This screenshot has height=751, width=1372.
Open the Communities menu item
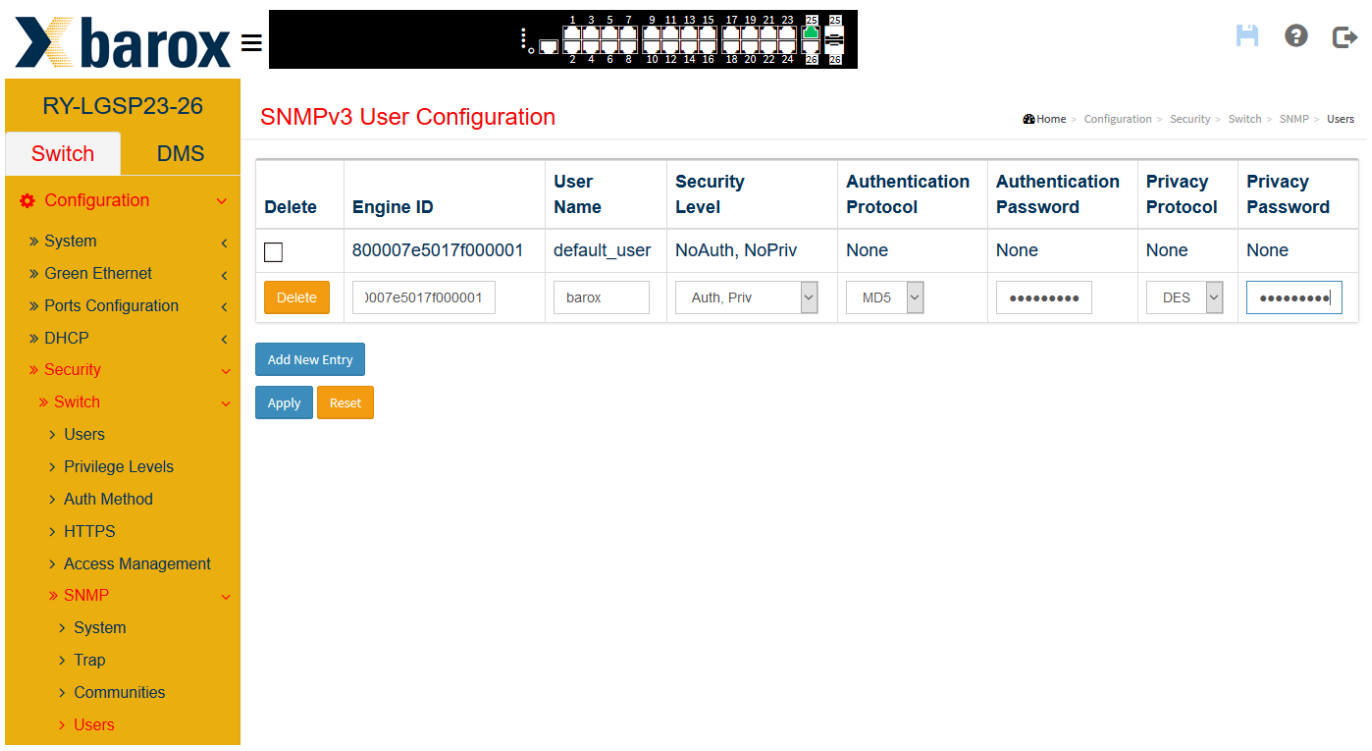[x=119, y=693]
